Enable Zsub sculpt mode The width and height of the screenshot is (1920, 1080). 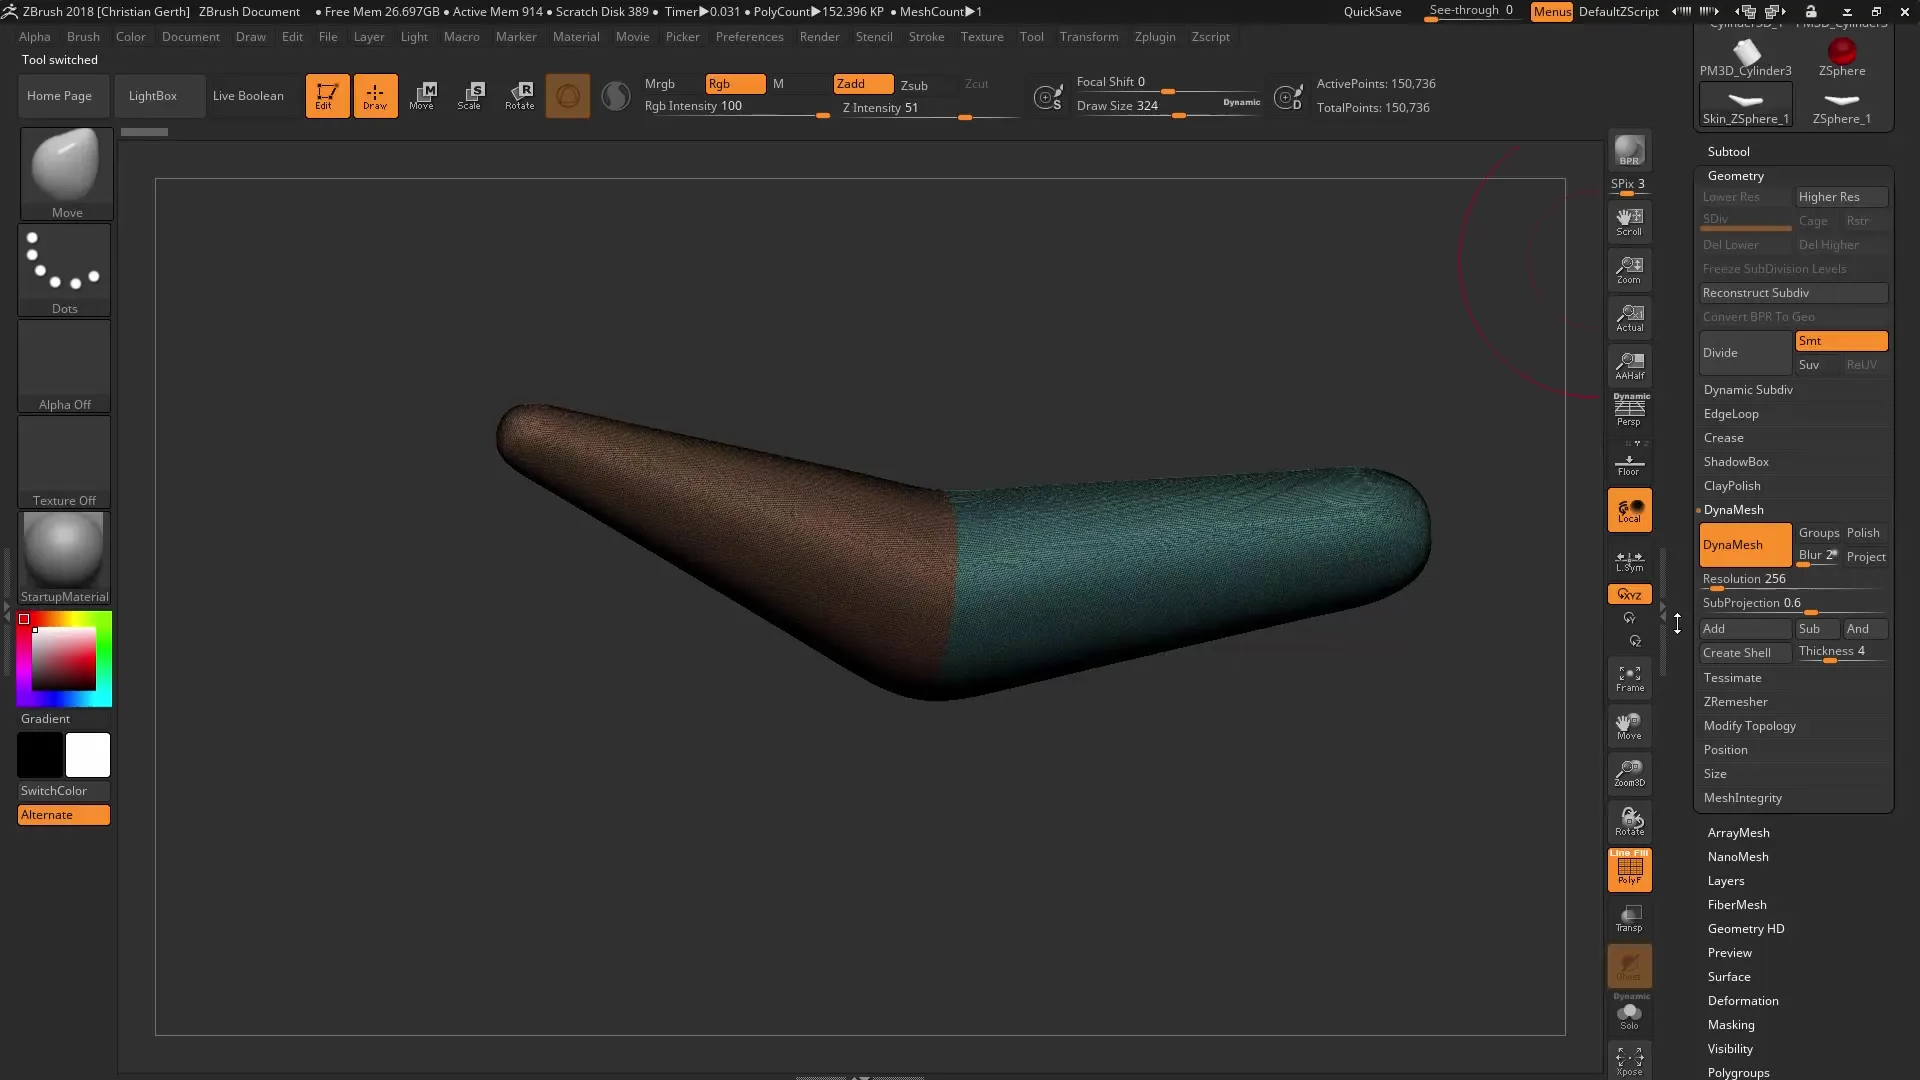pos(914,85)
